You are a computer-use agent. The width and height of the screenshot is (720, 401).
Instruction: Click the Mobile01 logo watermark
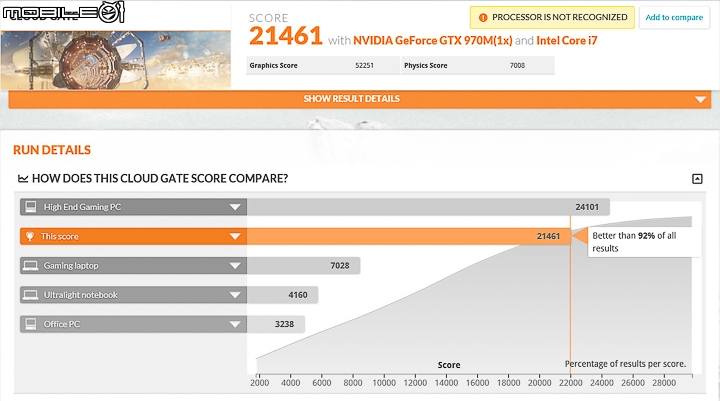(63, 12)
